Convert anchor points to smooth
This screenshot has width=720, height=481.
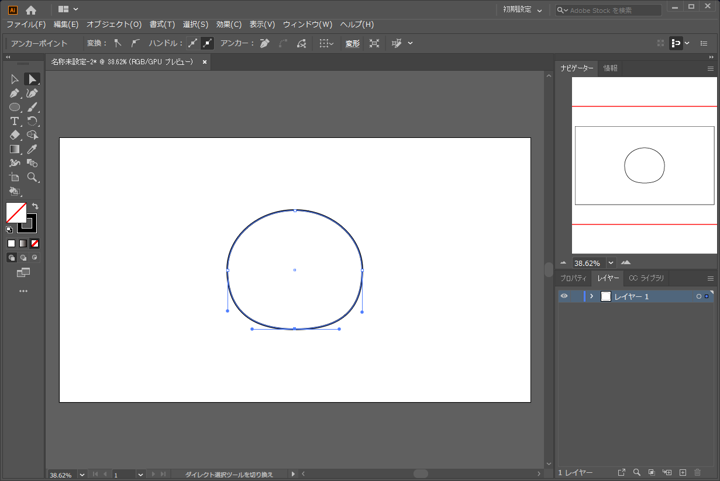pyautogui.click(x=135, y=43)
